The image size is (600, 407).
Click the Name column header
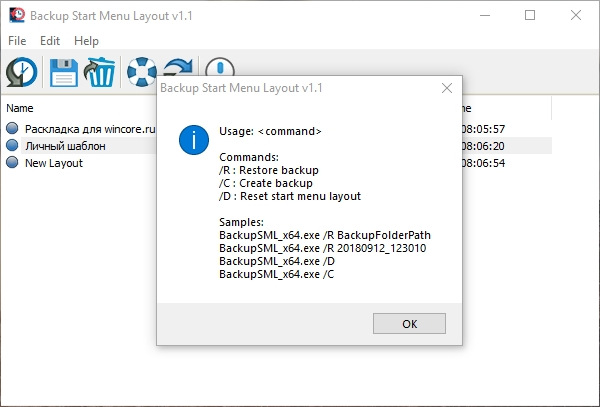tap(20, 108)
